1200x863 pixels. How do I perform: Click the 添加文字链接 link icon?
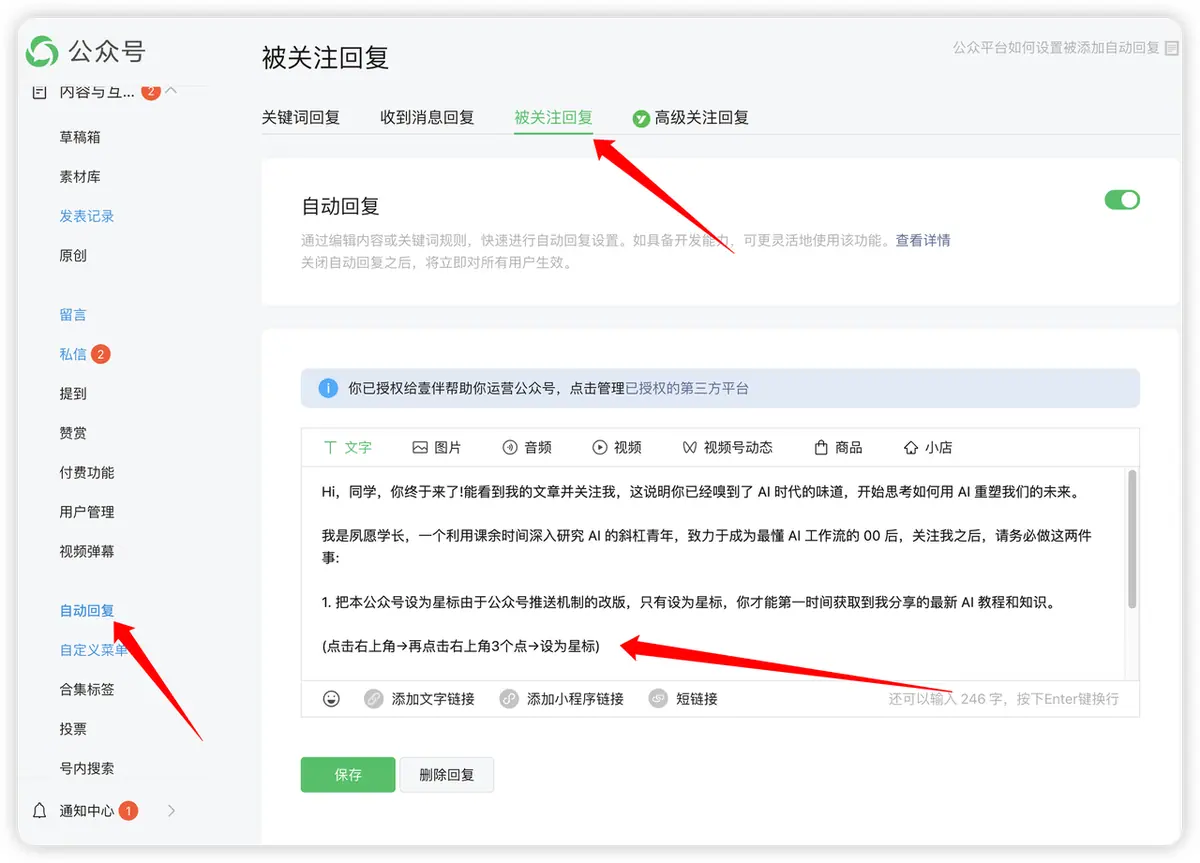(x=373, y=699)
